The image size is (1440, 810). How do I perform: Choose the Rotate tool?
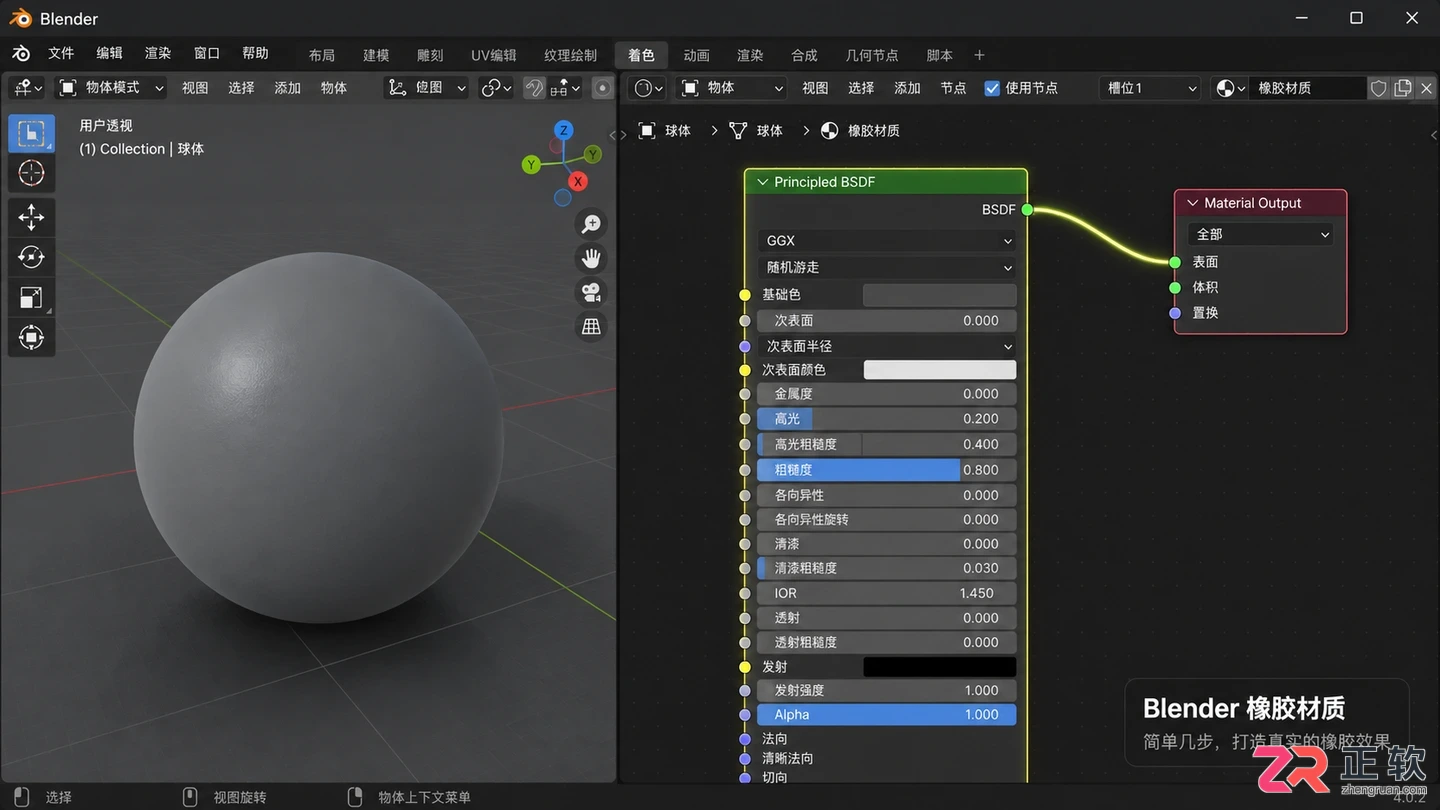point(31,257)
